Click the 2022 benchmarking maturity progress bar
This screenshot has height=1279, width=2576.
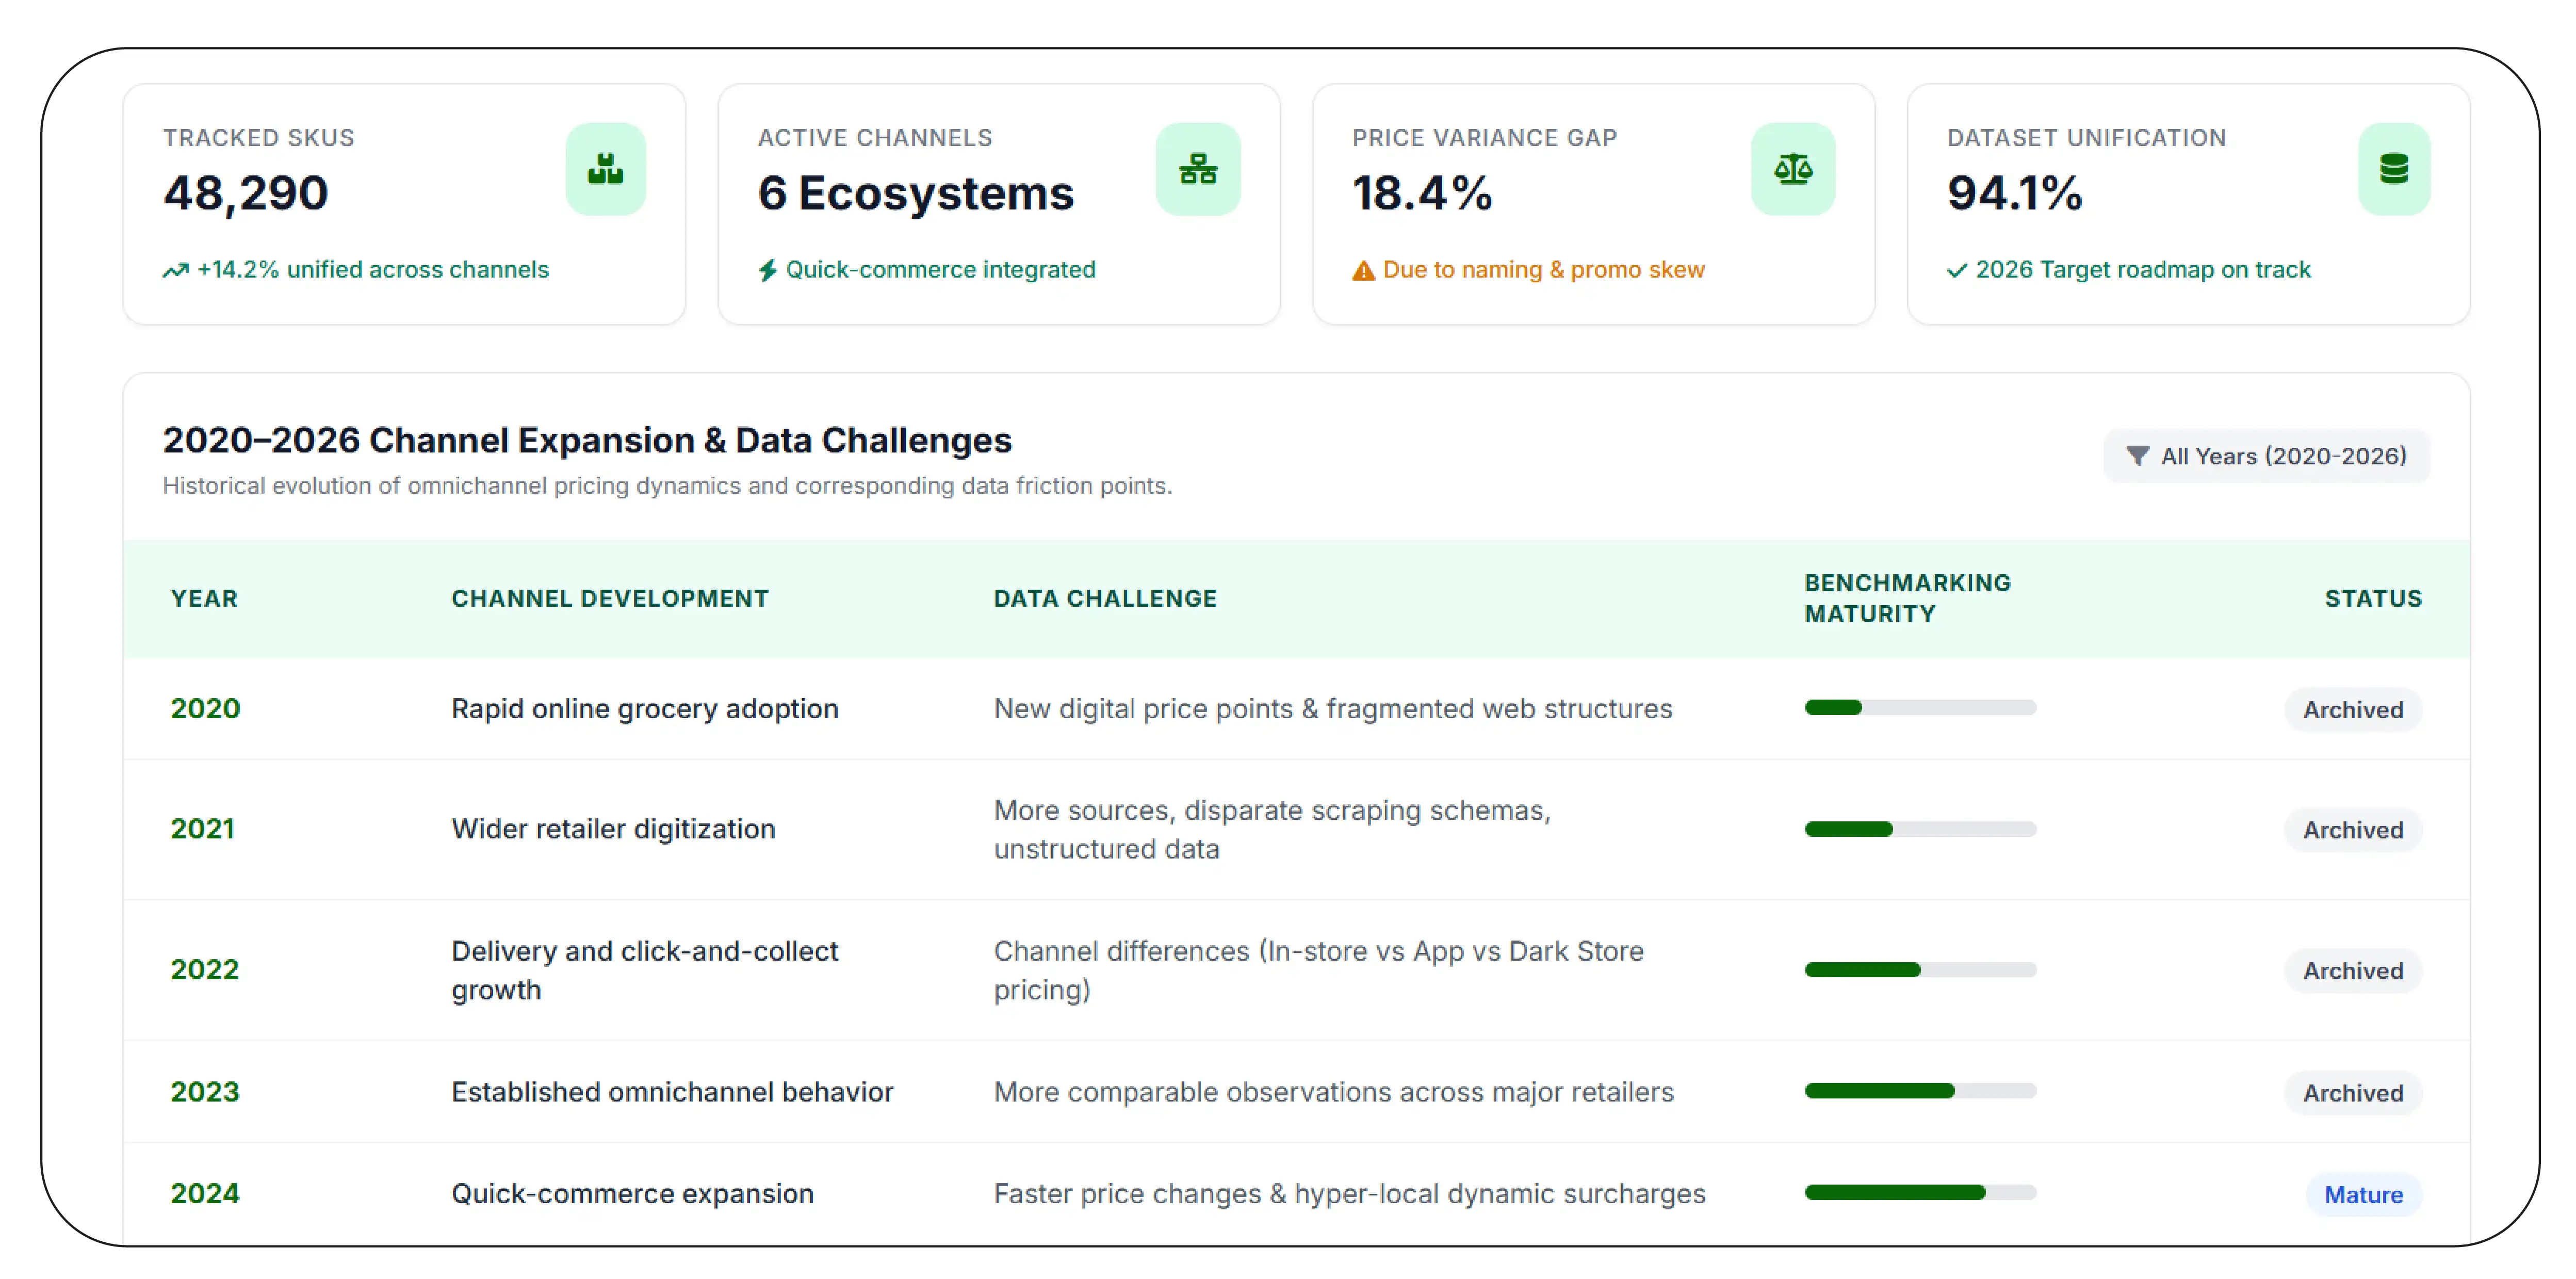point(1920,970)
